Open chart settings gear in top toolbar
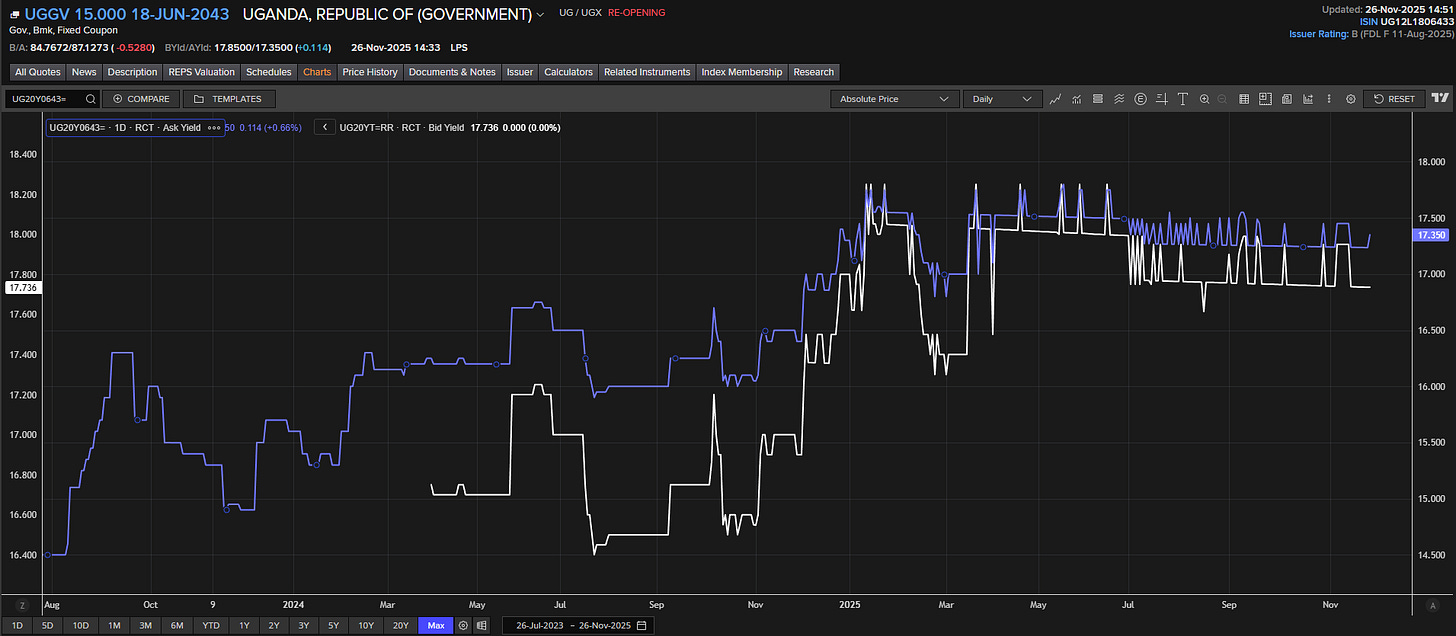The height and width of the screenshot is (636, 1456). pyautogui.click(x=1351, y=99)
